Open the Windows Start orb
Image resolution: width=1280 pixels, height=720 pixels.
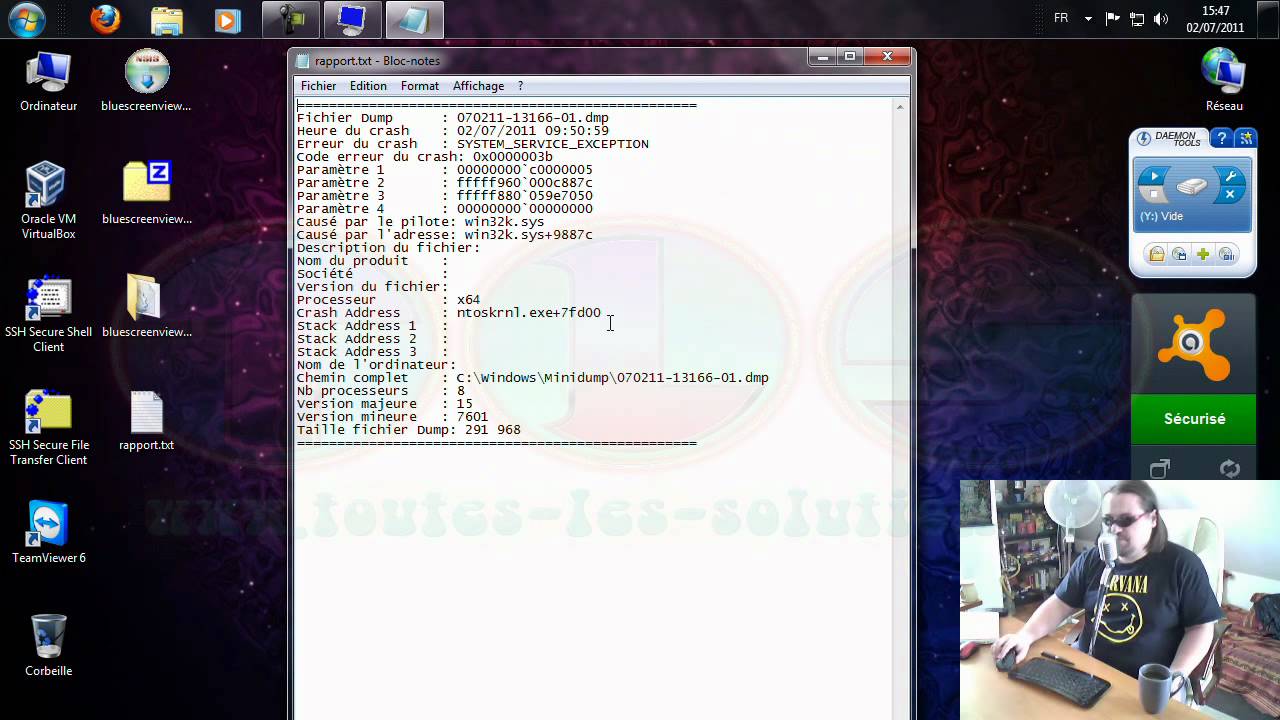coord(27,19)
